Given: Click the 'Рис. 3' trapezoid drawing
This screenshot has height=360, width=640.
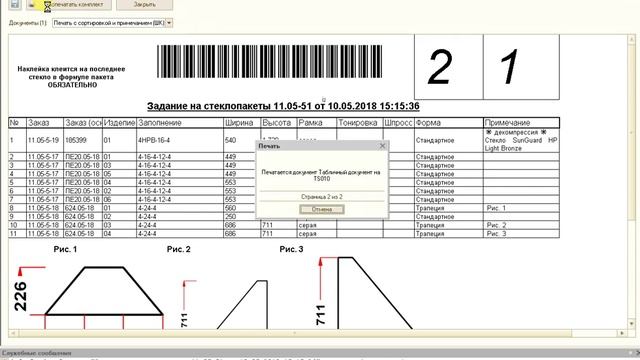Looking at the screenshot, I should click(375, 293).
